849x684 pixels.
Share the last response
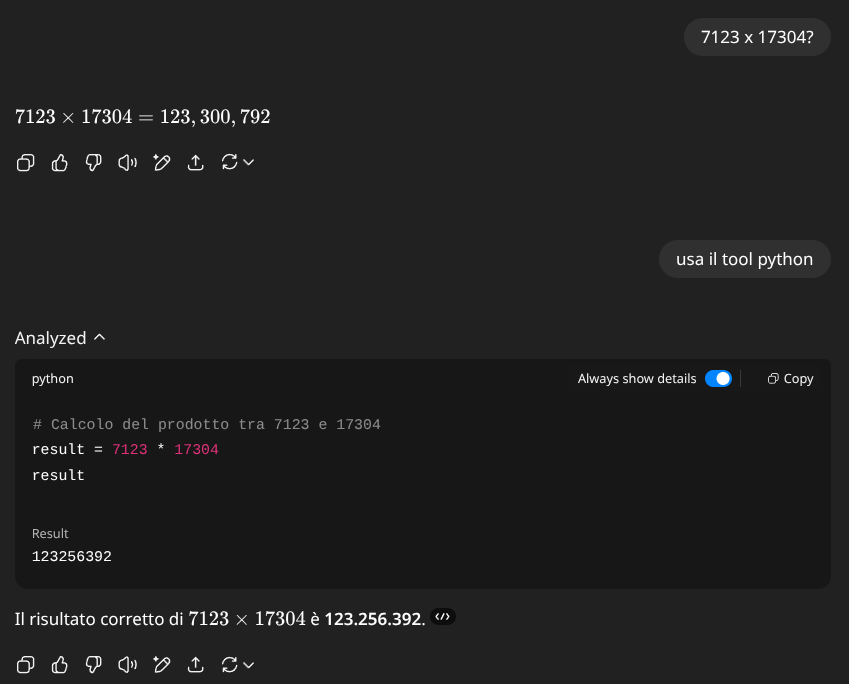point(196,664)
